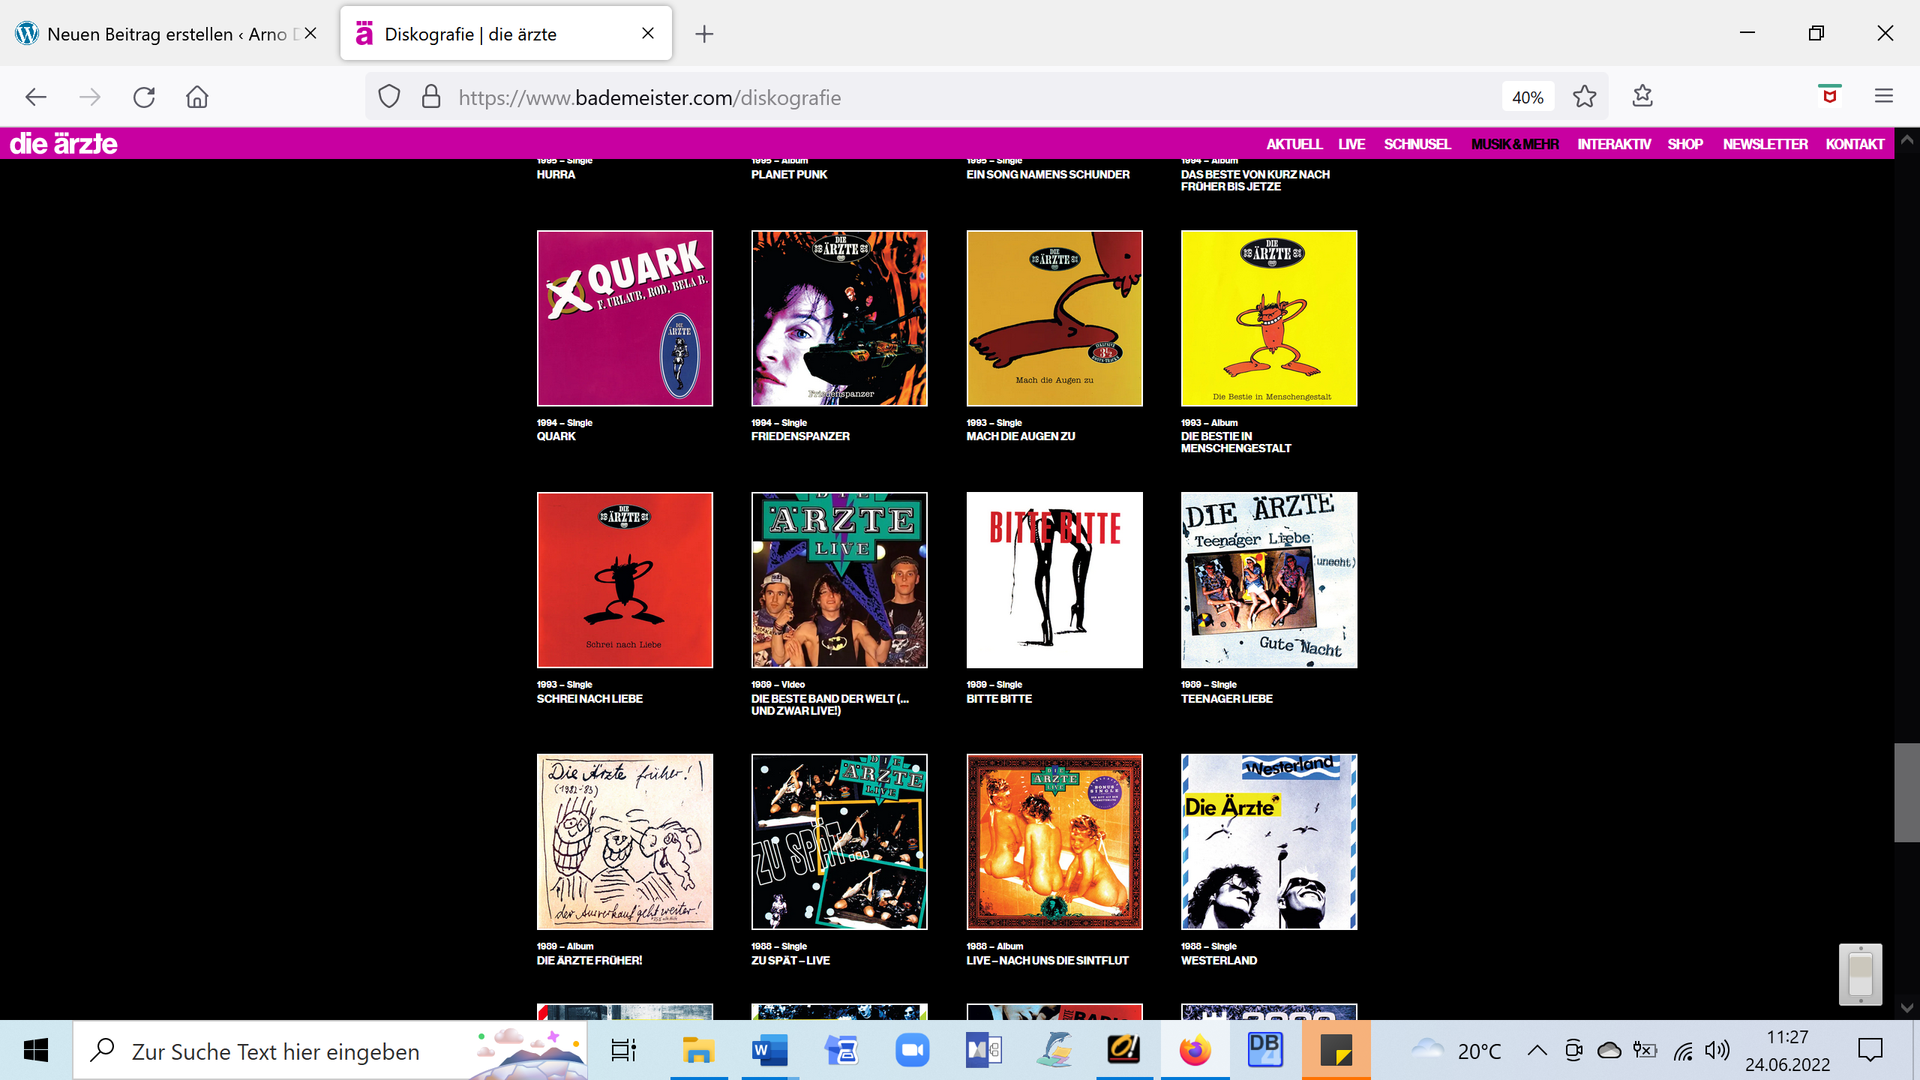
Task: Open the SHOP menu item
Action: pos(1685,144)
